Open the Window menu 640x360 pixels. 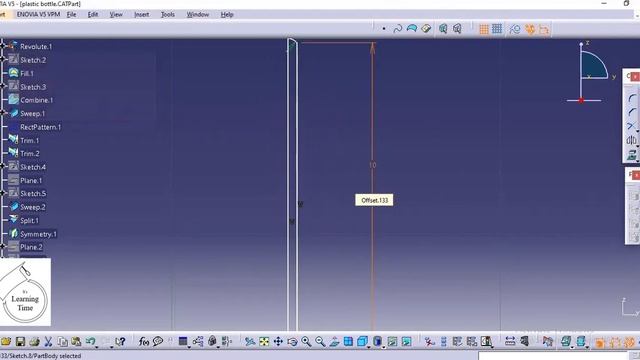pyautogui.click(x=198, y=14)
